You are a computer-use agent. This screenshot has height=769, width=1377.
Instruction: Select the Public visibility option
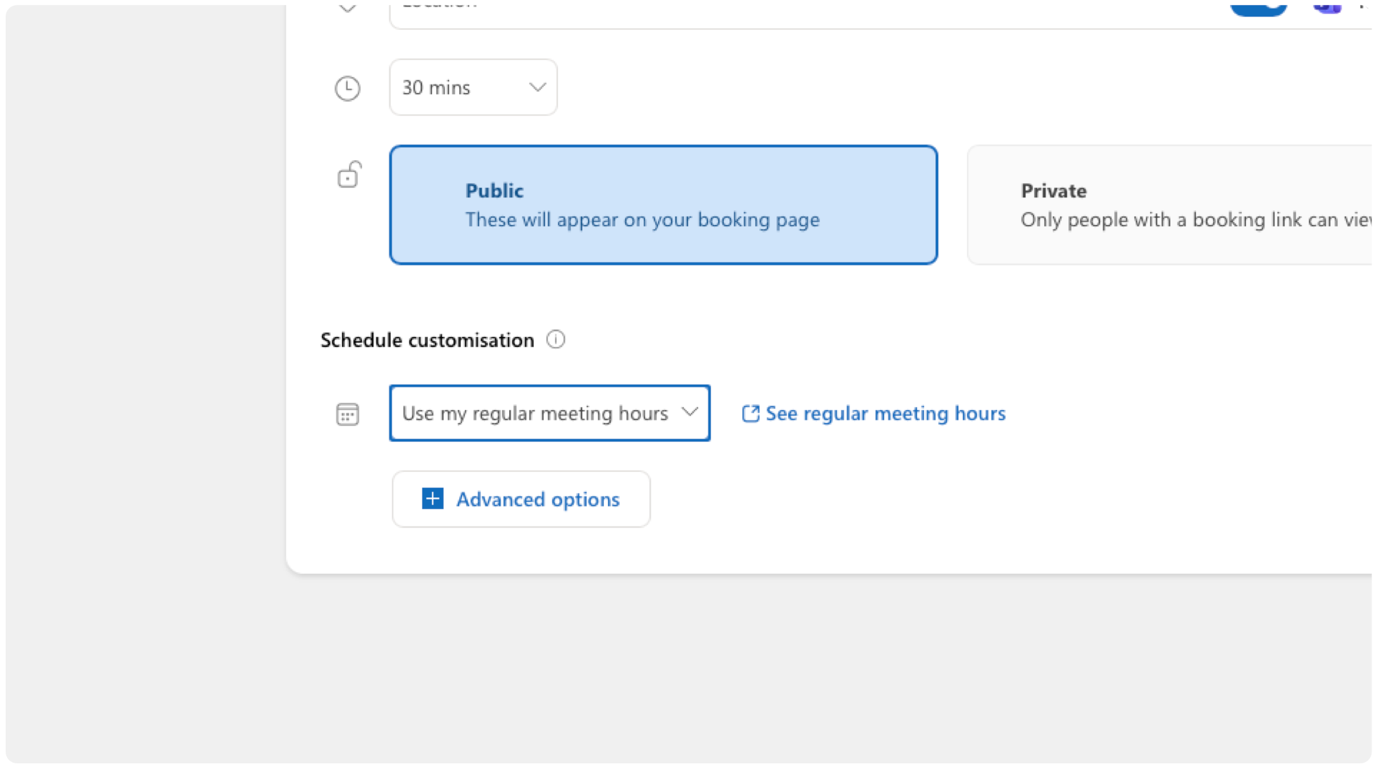pos(663,205)
